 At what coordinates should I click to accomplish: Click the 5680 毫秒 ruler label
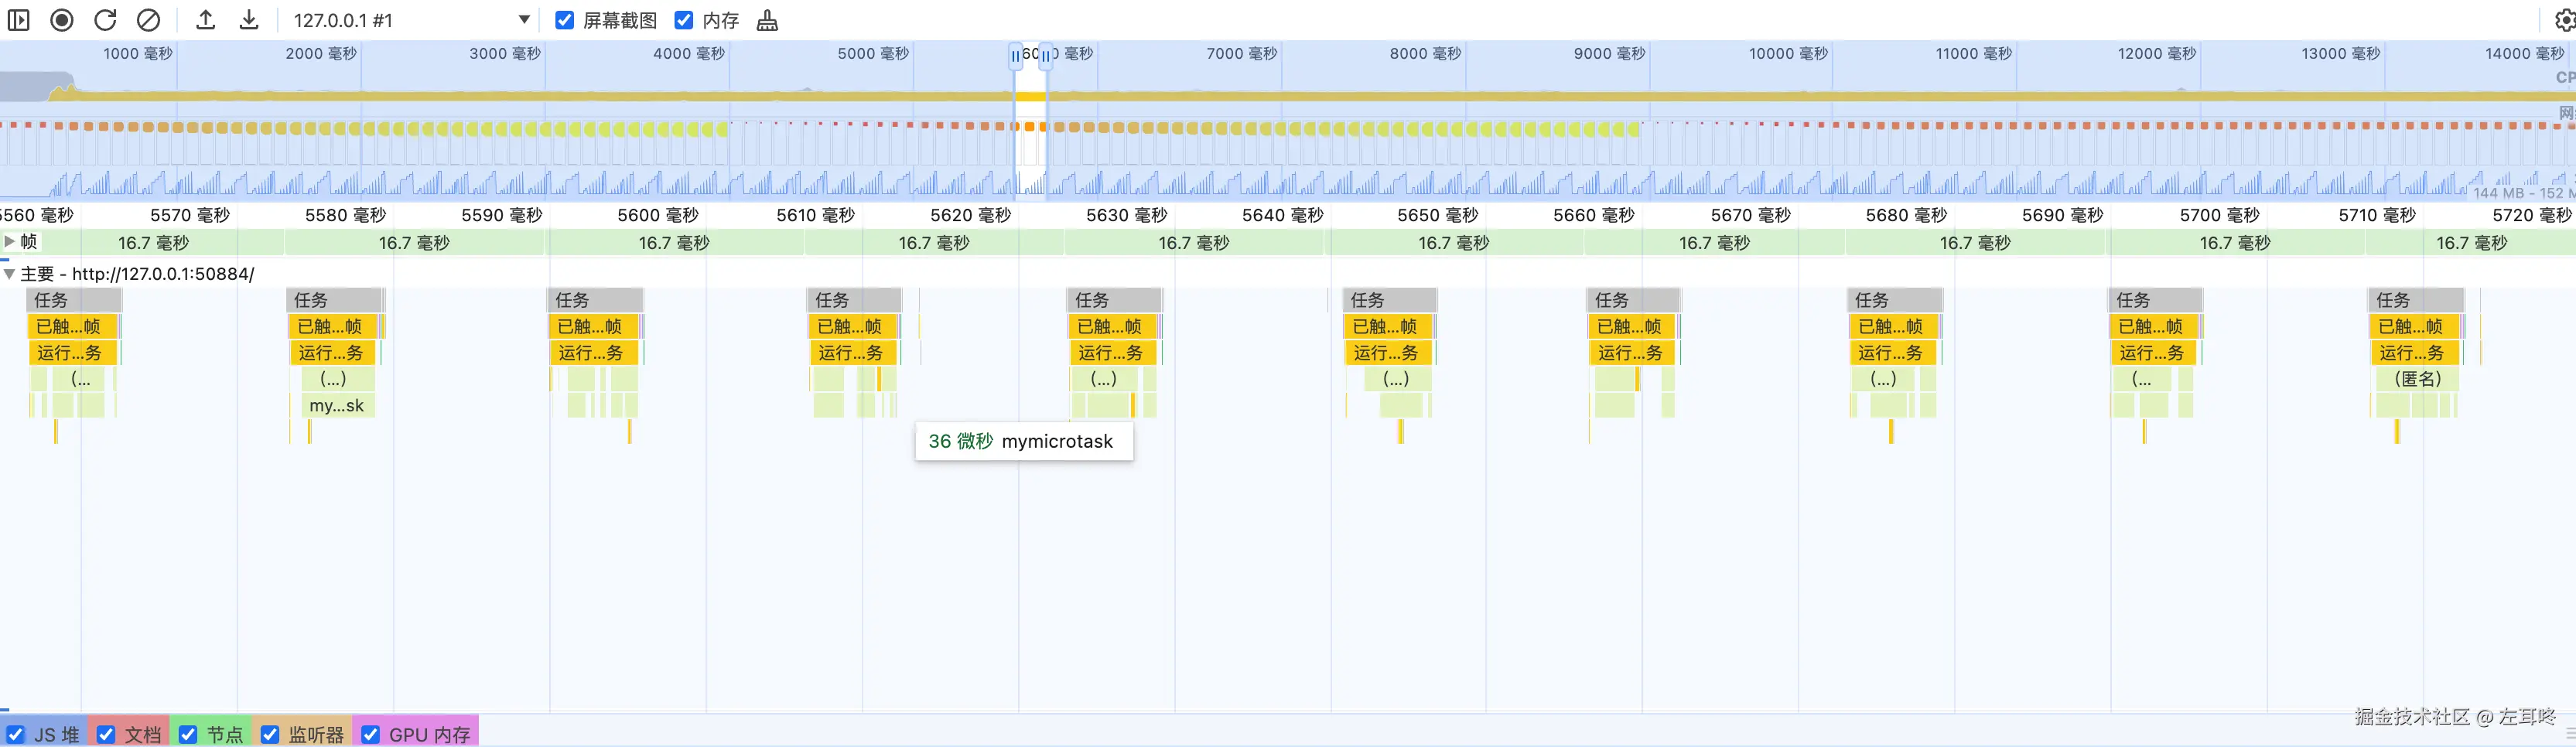click(1907, 215)
